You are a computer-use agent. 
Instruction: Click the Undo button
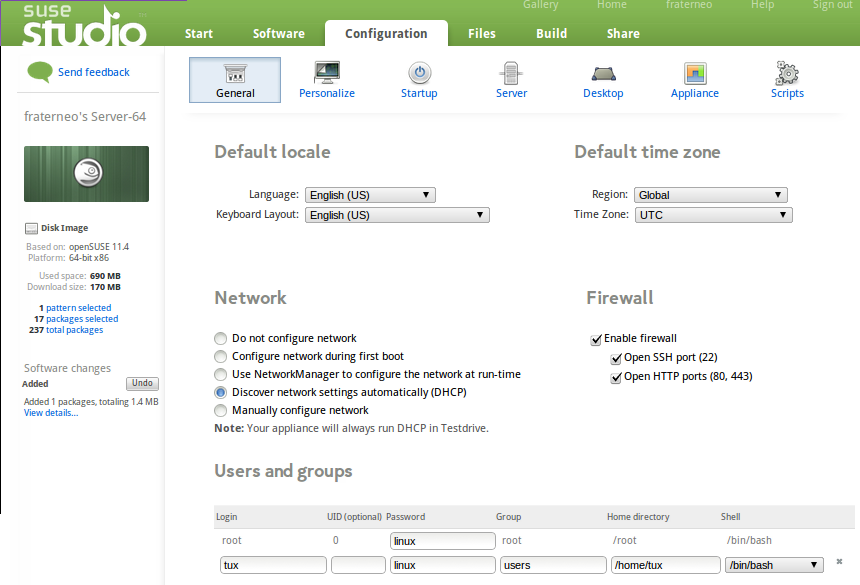[142, 383]
